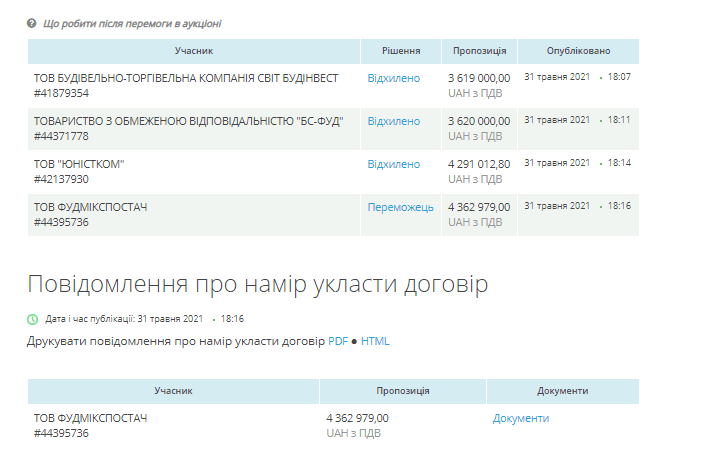Viewport: 726px width, 465px height.
Task: Select participant ТОВАРИСТВО З ОБМЕЖЕНОЮ ВІДПОВІДАЛЬНІСТЮ "БС-ФУД"
Action: [188, 121]
